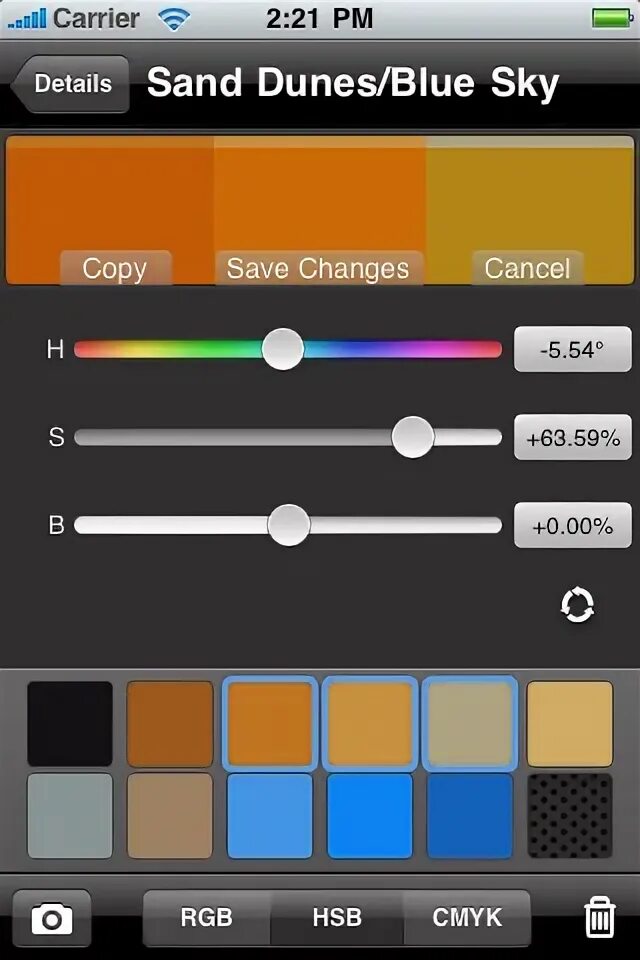Switch to the RGB color mode tab
640x960 pixels.
tap(206, 918)
